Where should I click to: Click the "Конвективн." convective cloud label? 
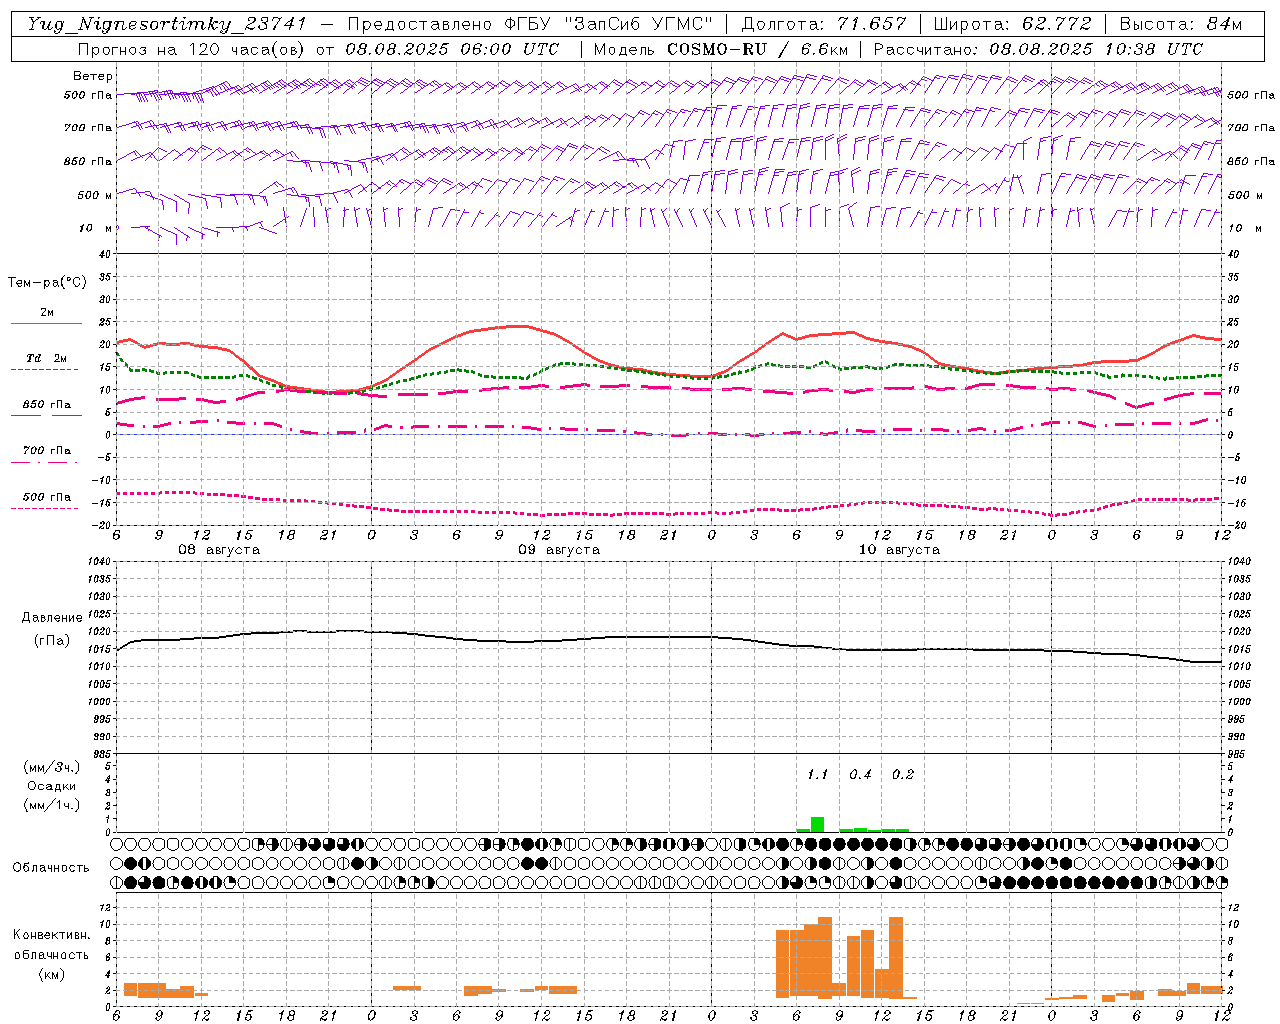(x=51, y=935)
